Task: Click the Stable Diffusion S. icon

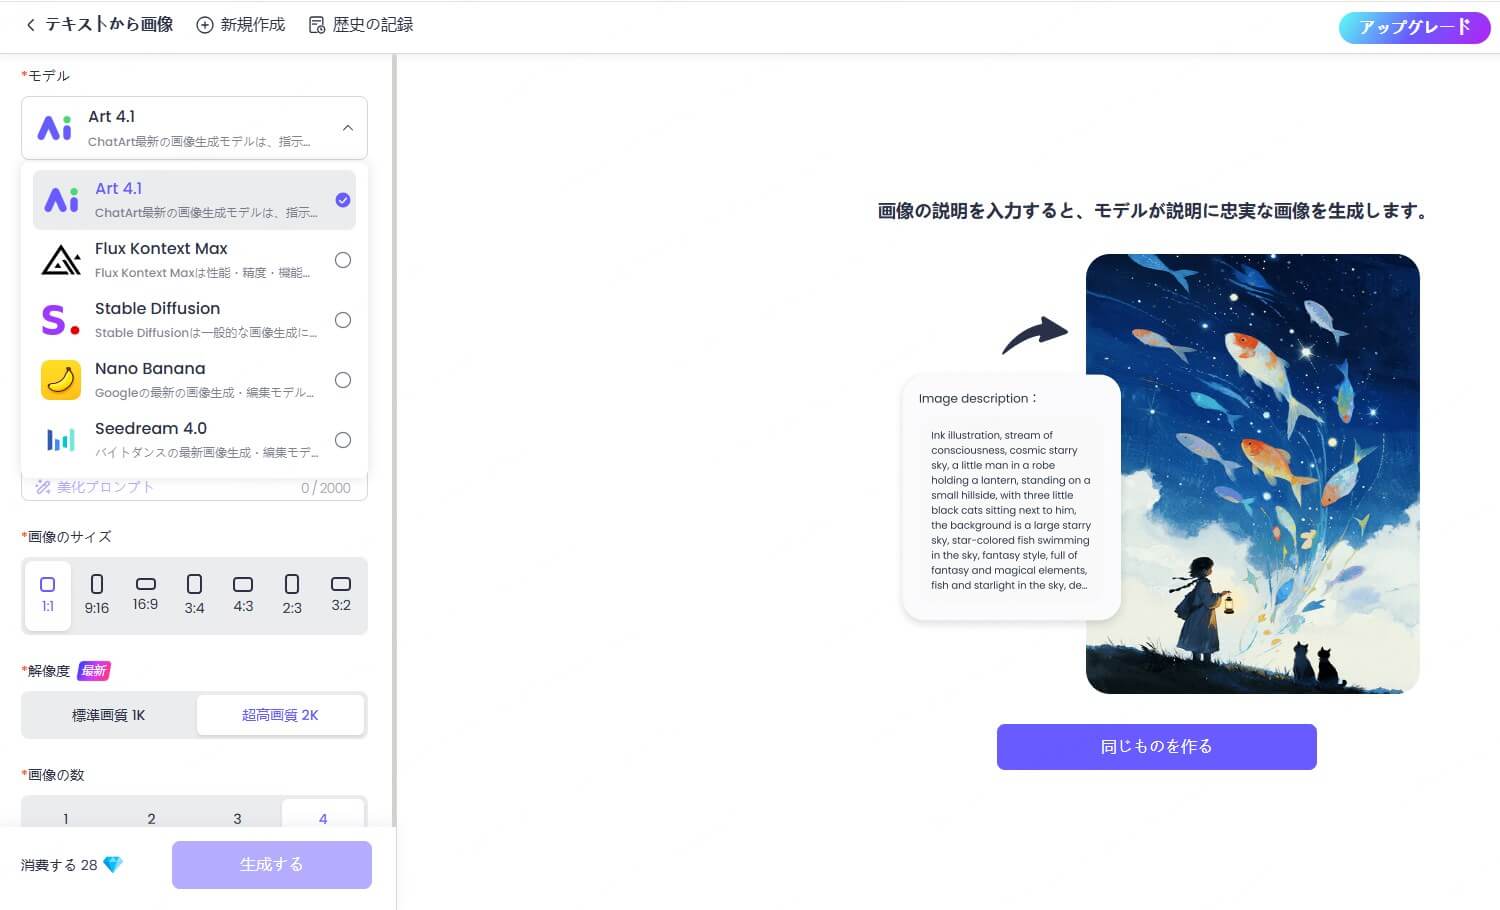Action: 60,320
